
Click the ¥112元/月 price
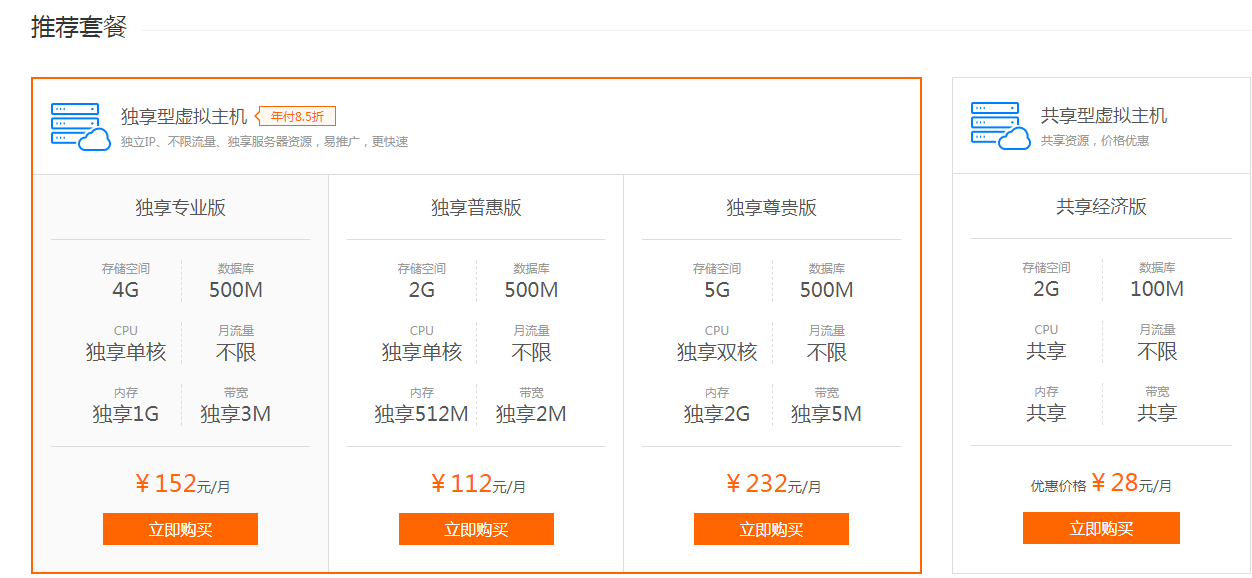coord(478,485)
